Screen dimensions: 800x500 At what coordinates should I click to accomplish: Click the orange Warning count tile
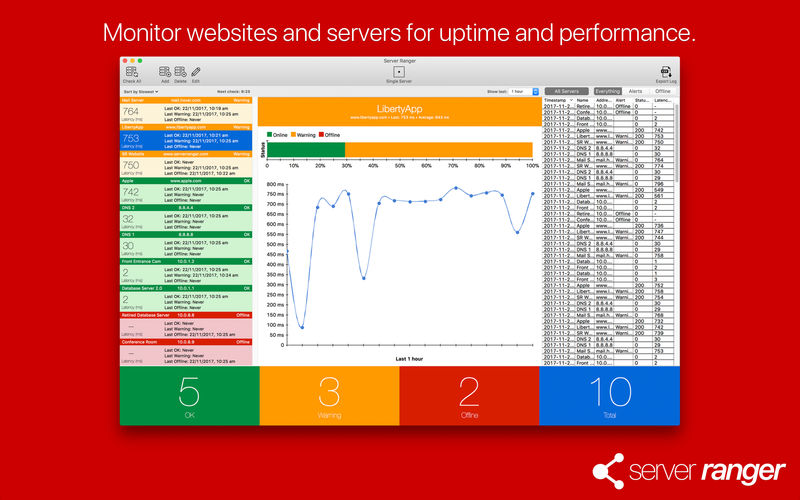329,396
